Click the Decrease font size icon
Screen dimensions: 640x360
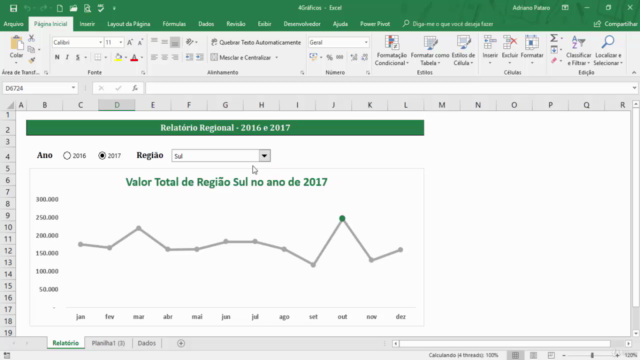pos(140,42)
